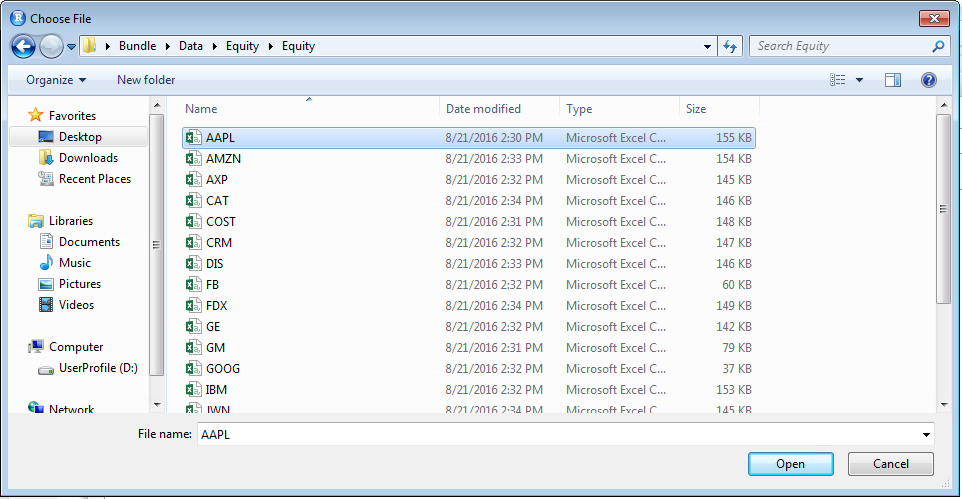Open Recent Places in navigation pane

click(x=95, y=179)
